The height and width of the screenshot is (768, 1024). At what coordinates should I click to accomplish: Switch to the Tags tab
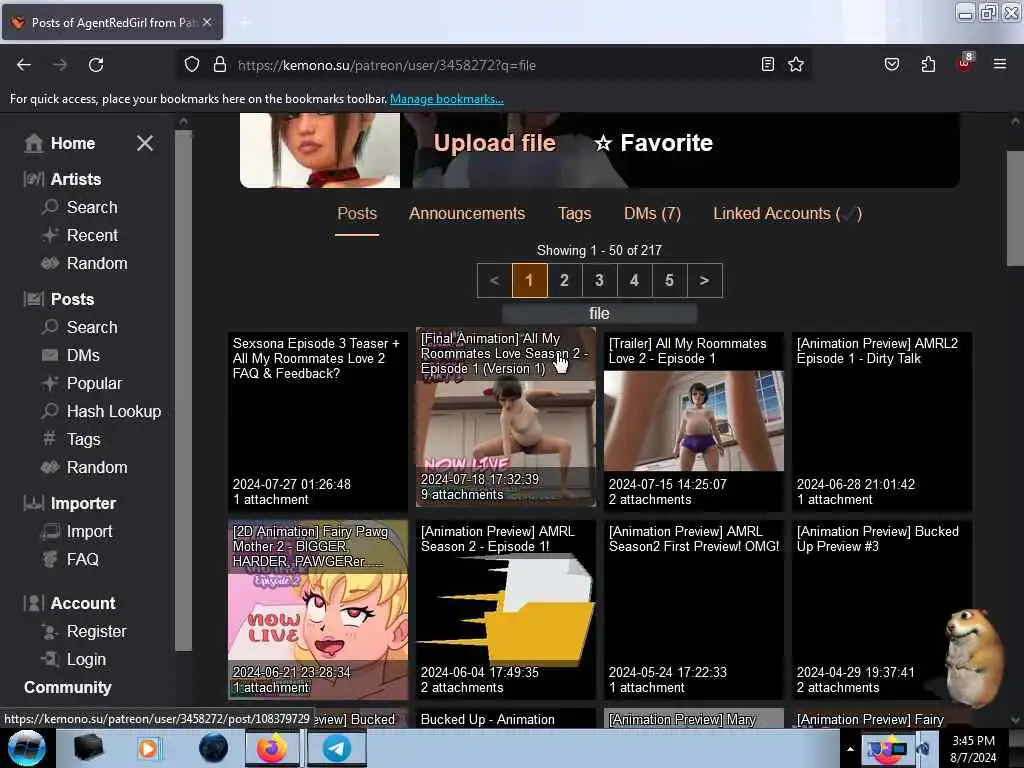[x=575, y=214]
